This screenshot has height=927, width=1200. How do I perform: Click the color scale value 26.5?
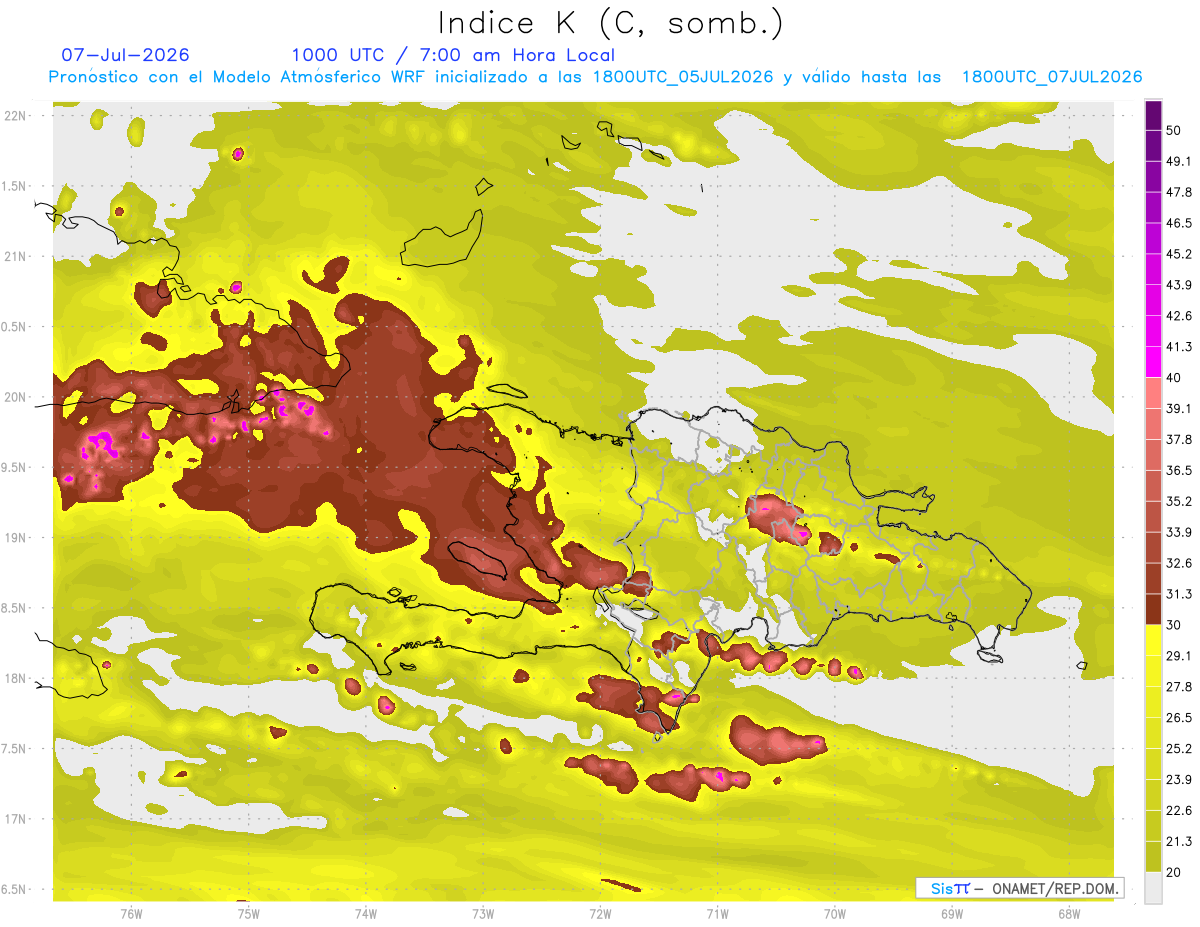pos(1179,718)
